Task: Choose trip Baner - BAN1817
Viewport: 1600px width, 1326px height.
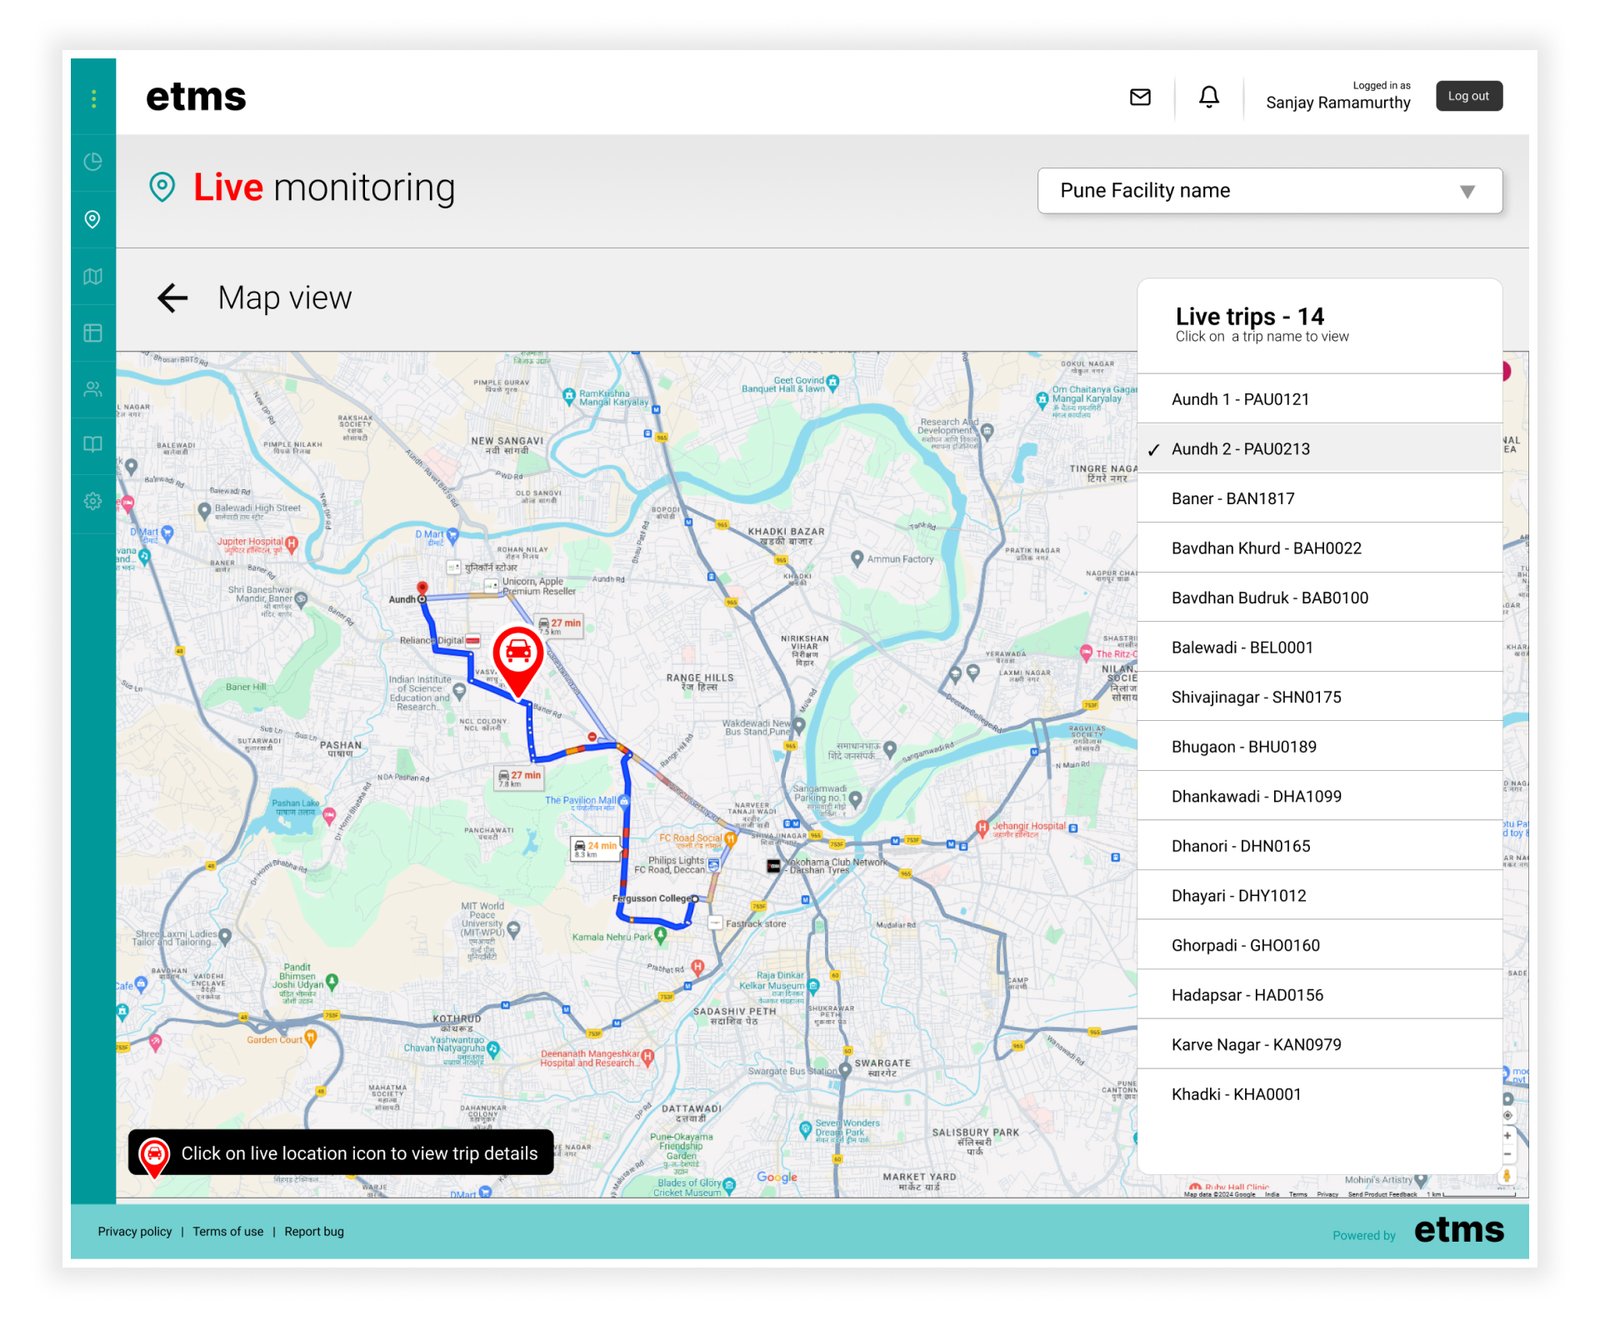Action: 1232,498
